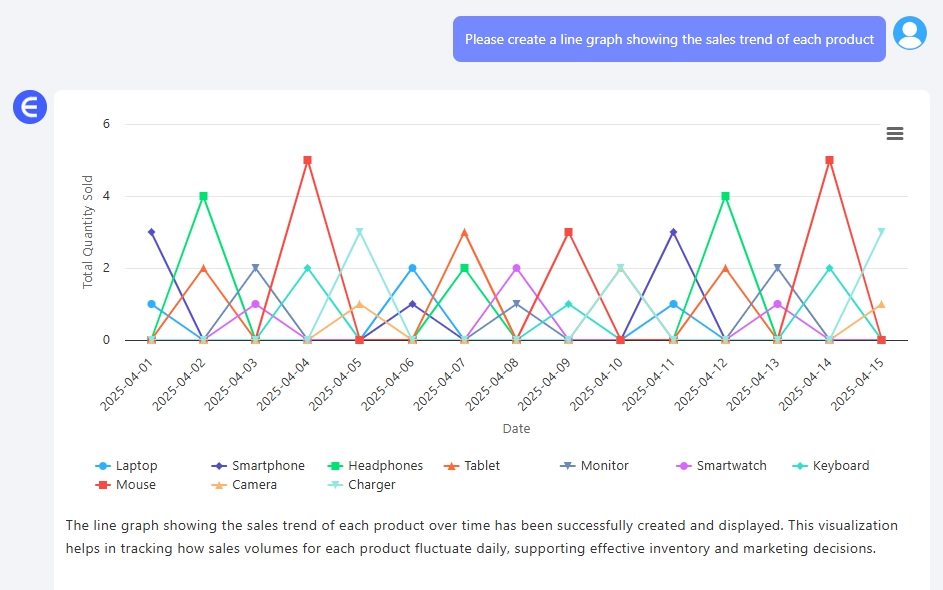This screenshot has width=943, height=590.
Task: Toggle Headphones legend item
Action: pyautogui.click(x=376, y=466)
